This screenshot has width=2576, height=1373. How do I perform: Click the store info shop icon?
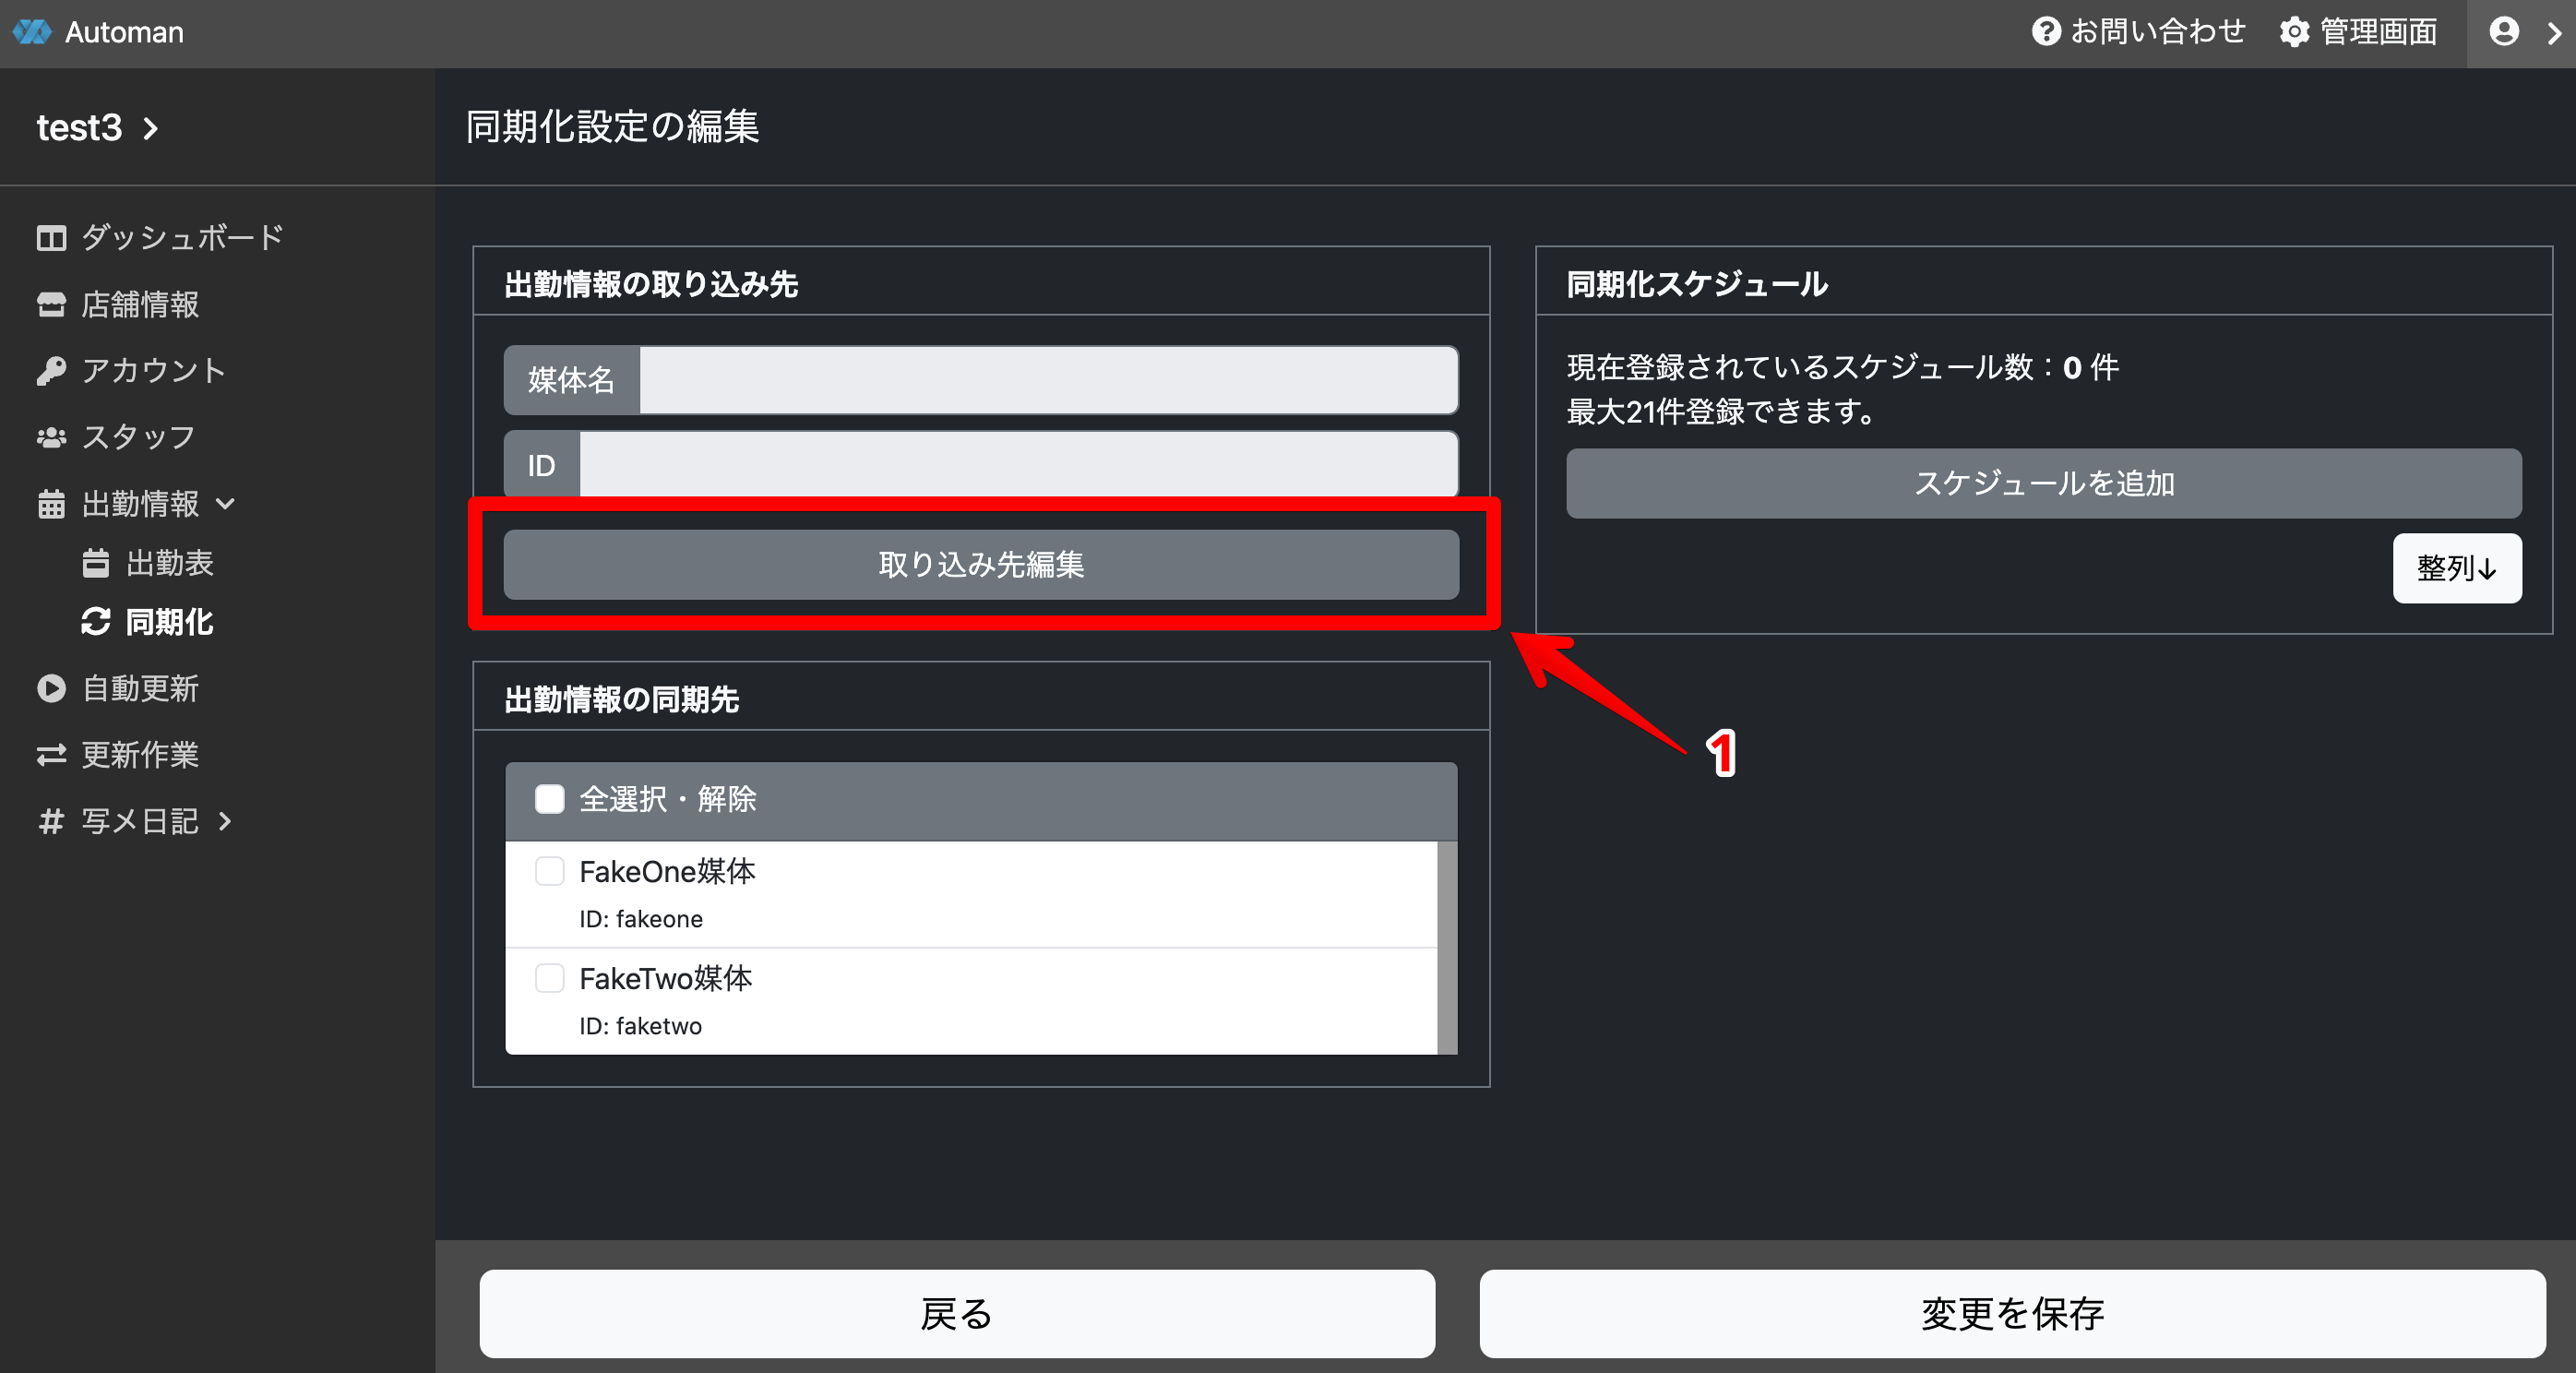[51, 304]
